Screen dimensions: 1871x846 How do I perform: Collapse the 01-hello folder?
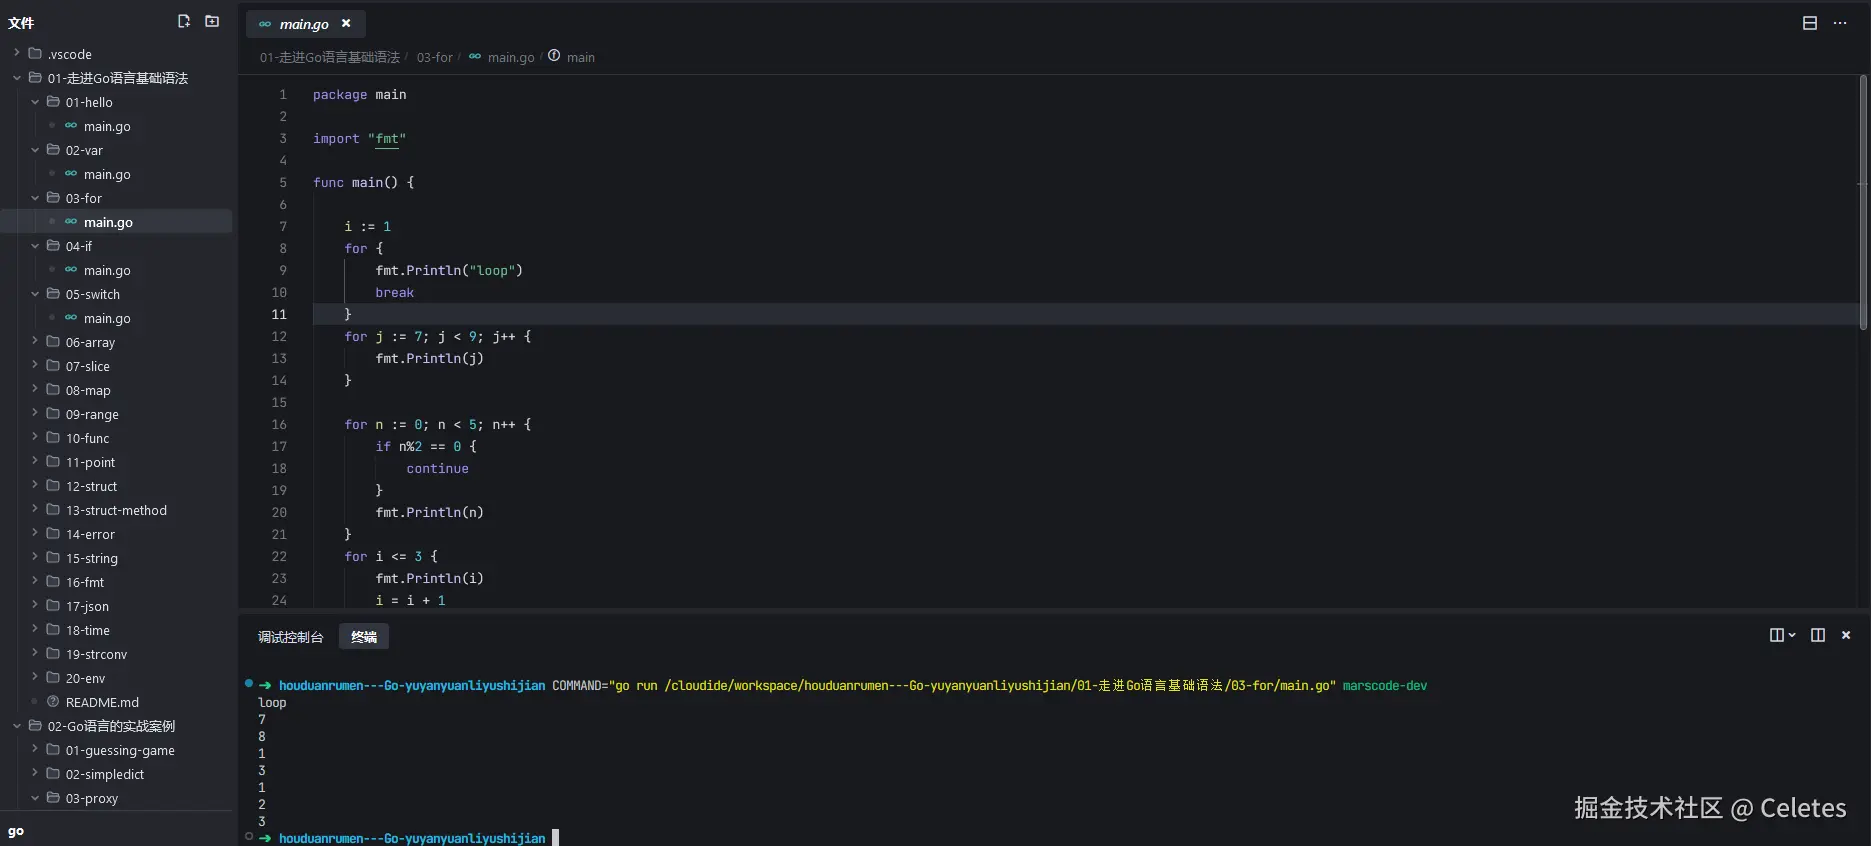click(35, 101)
